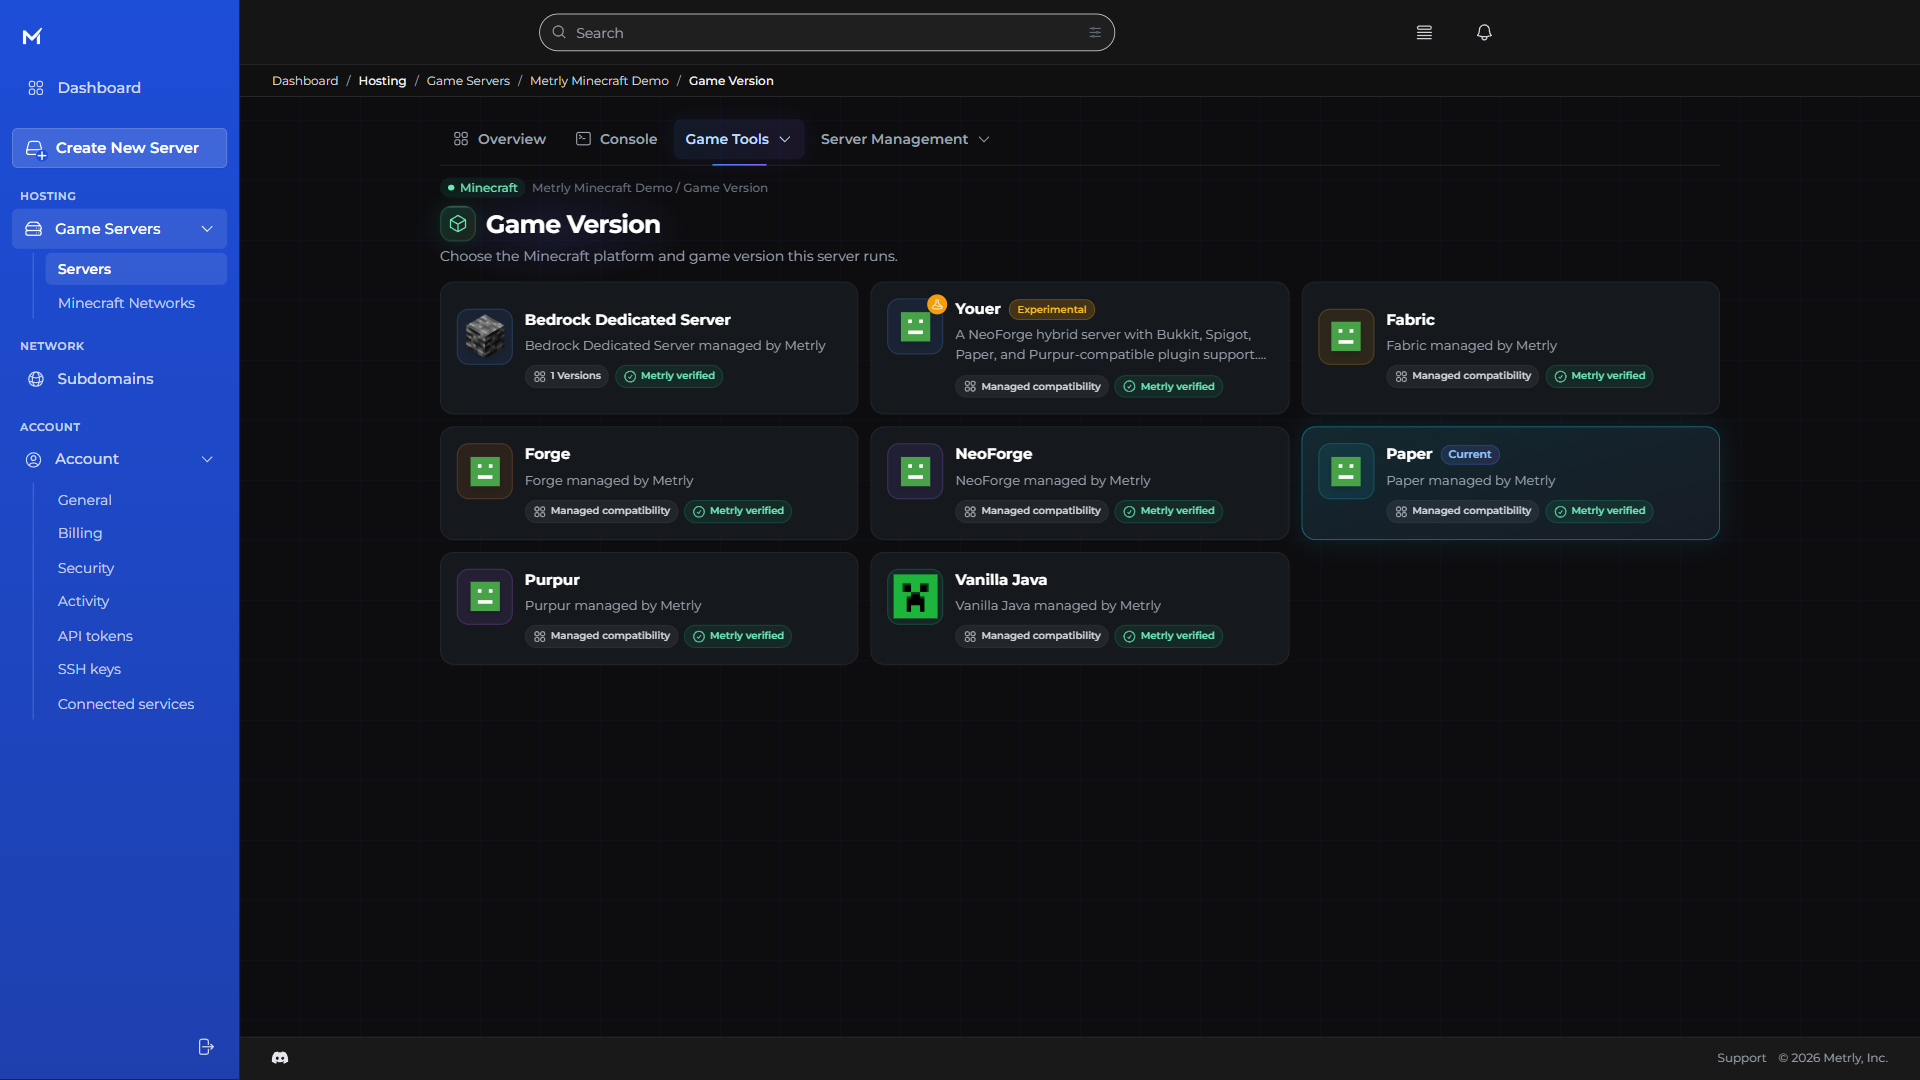This screenshot has height=1080, width=1920.
Task: Click the search filter options icon
Action: [1095, 32]
